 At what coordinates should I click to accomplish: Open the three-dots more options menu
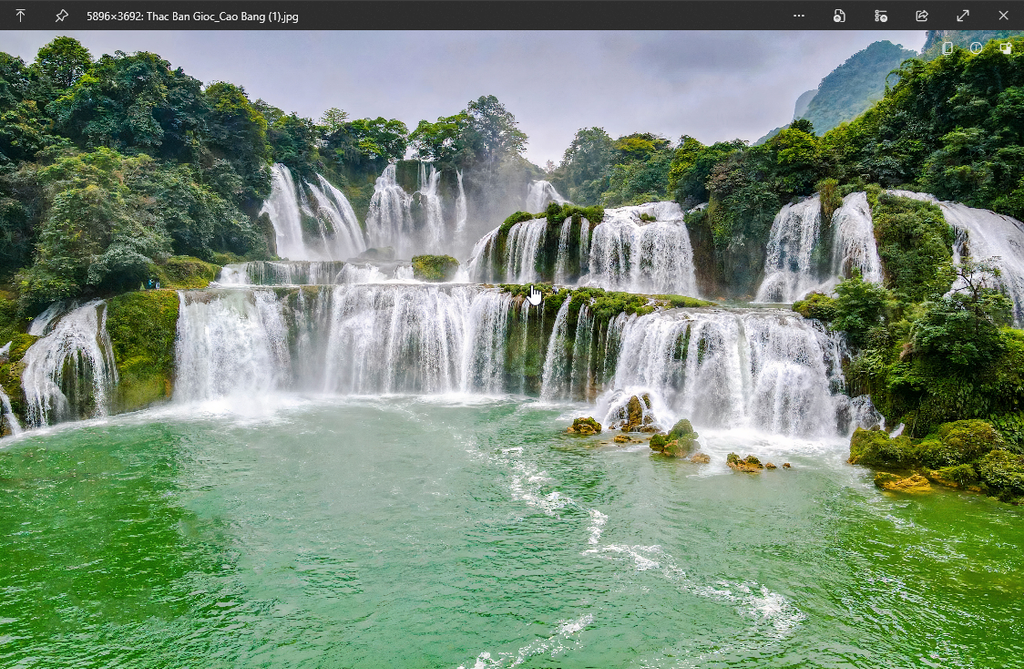[799, 16]
